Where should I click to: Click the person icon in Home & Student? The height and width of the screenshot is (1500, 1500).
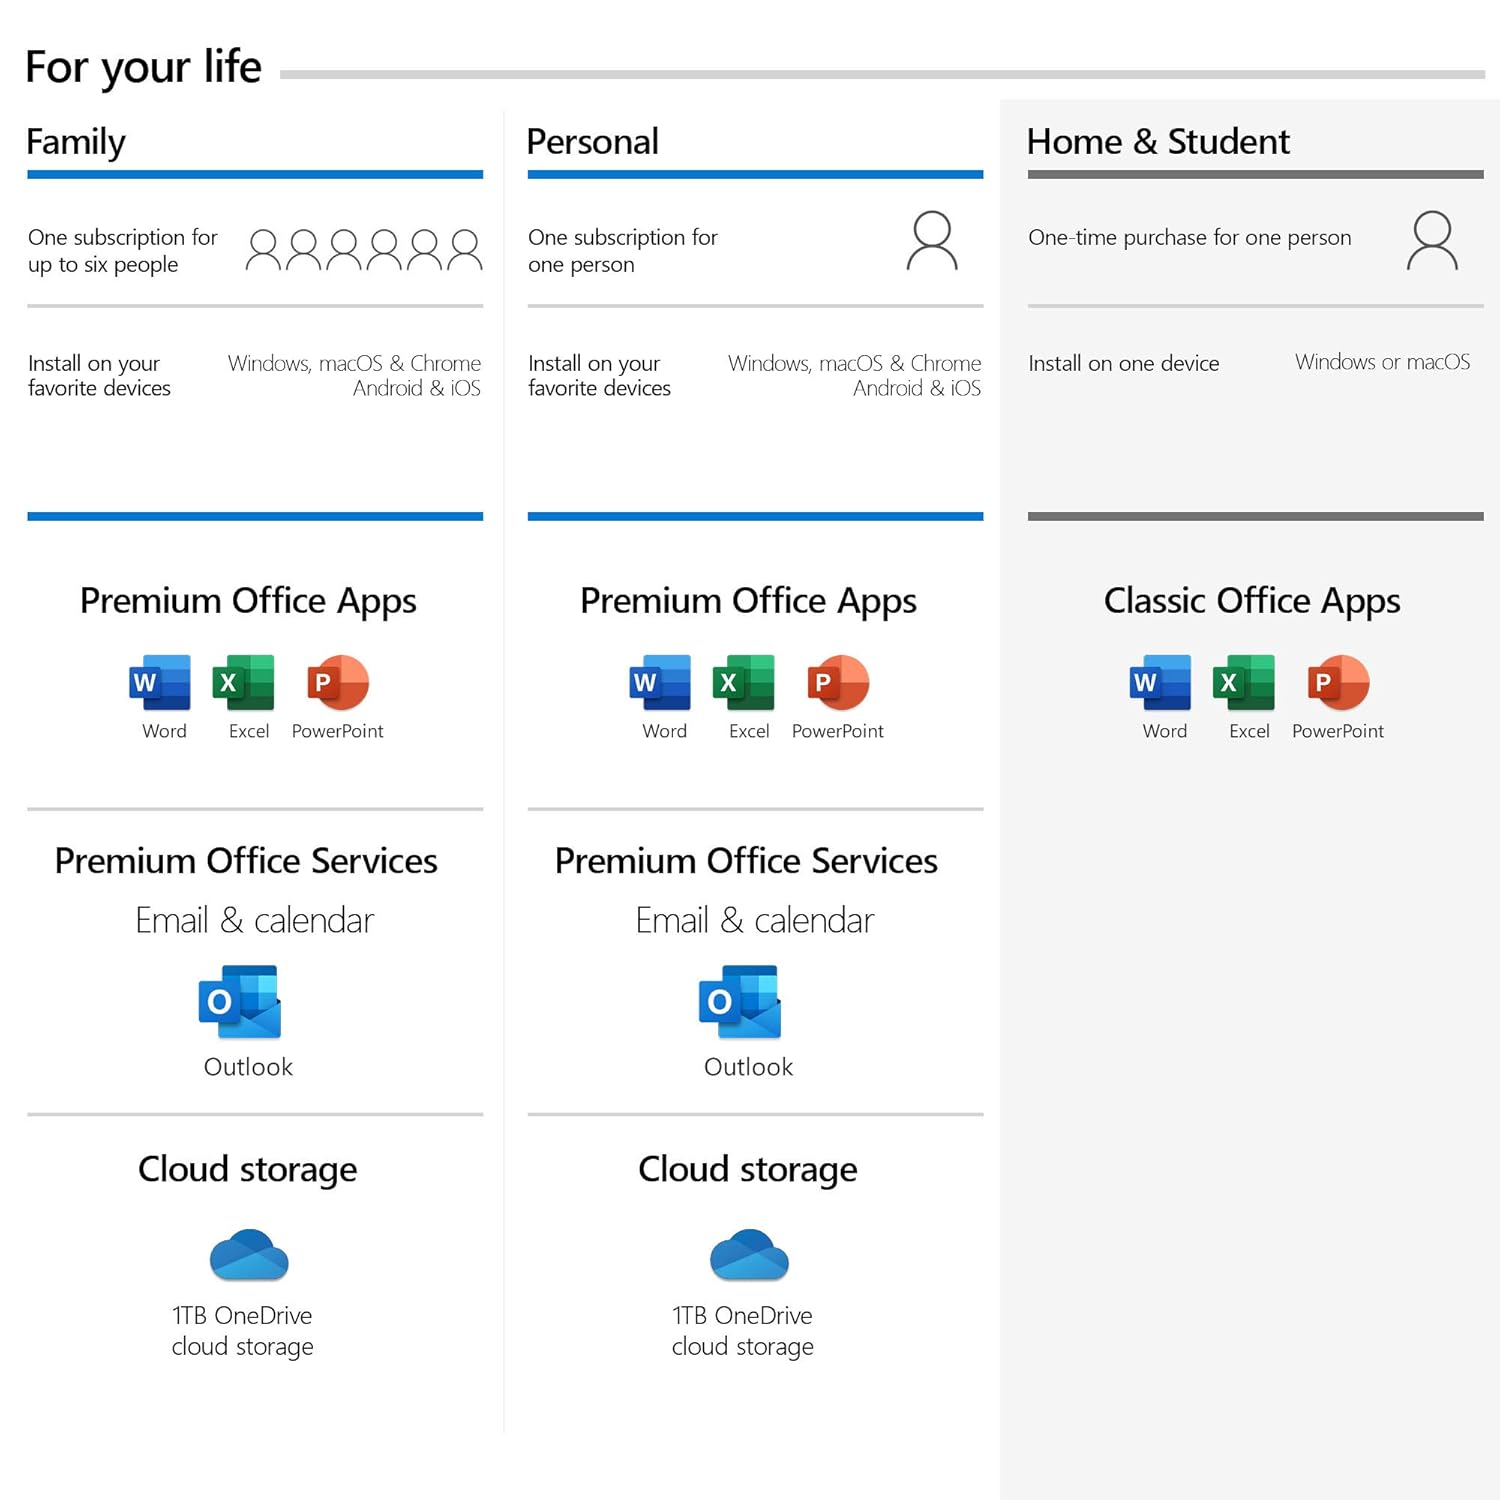click(1432, 241)
